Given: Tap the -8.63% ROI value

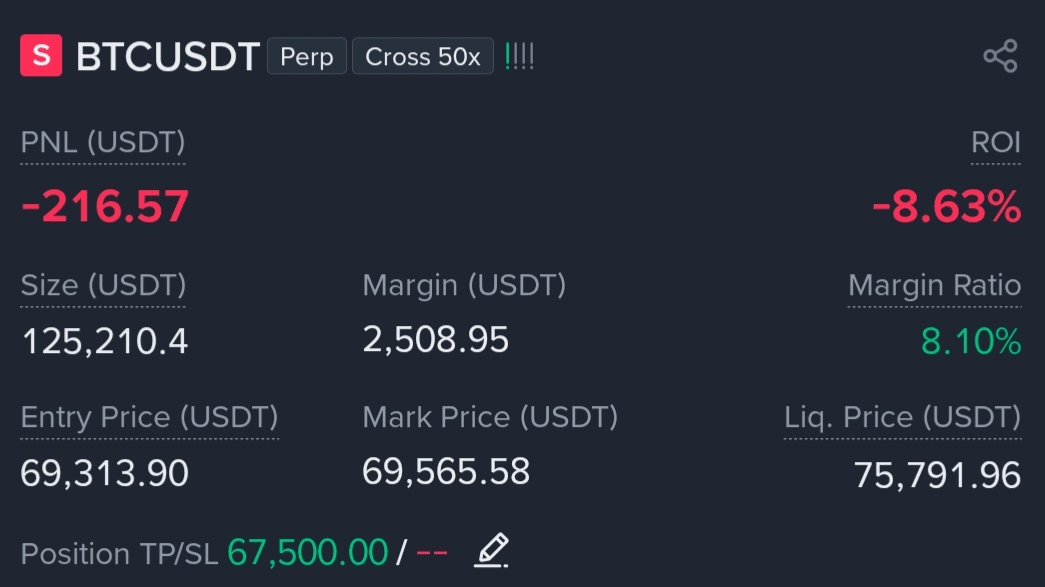Looking at the screenshot, I should (946, 206).
